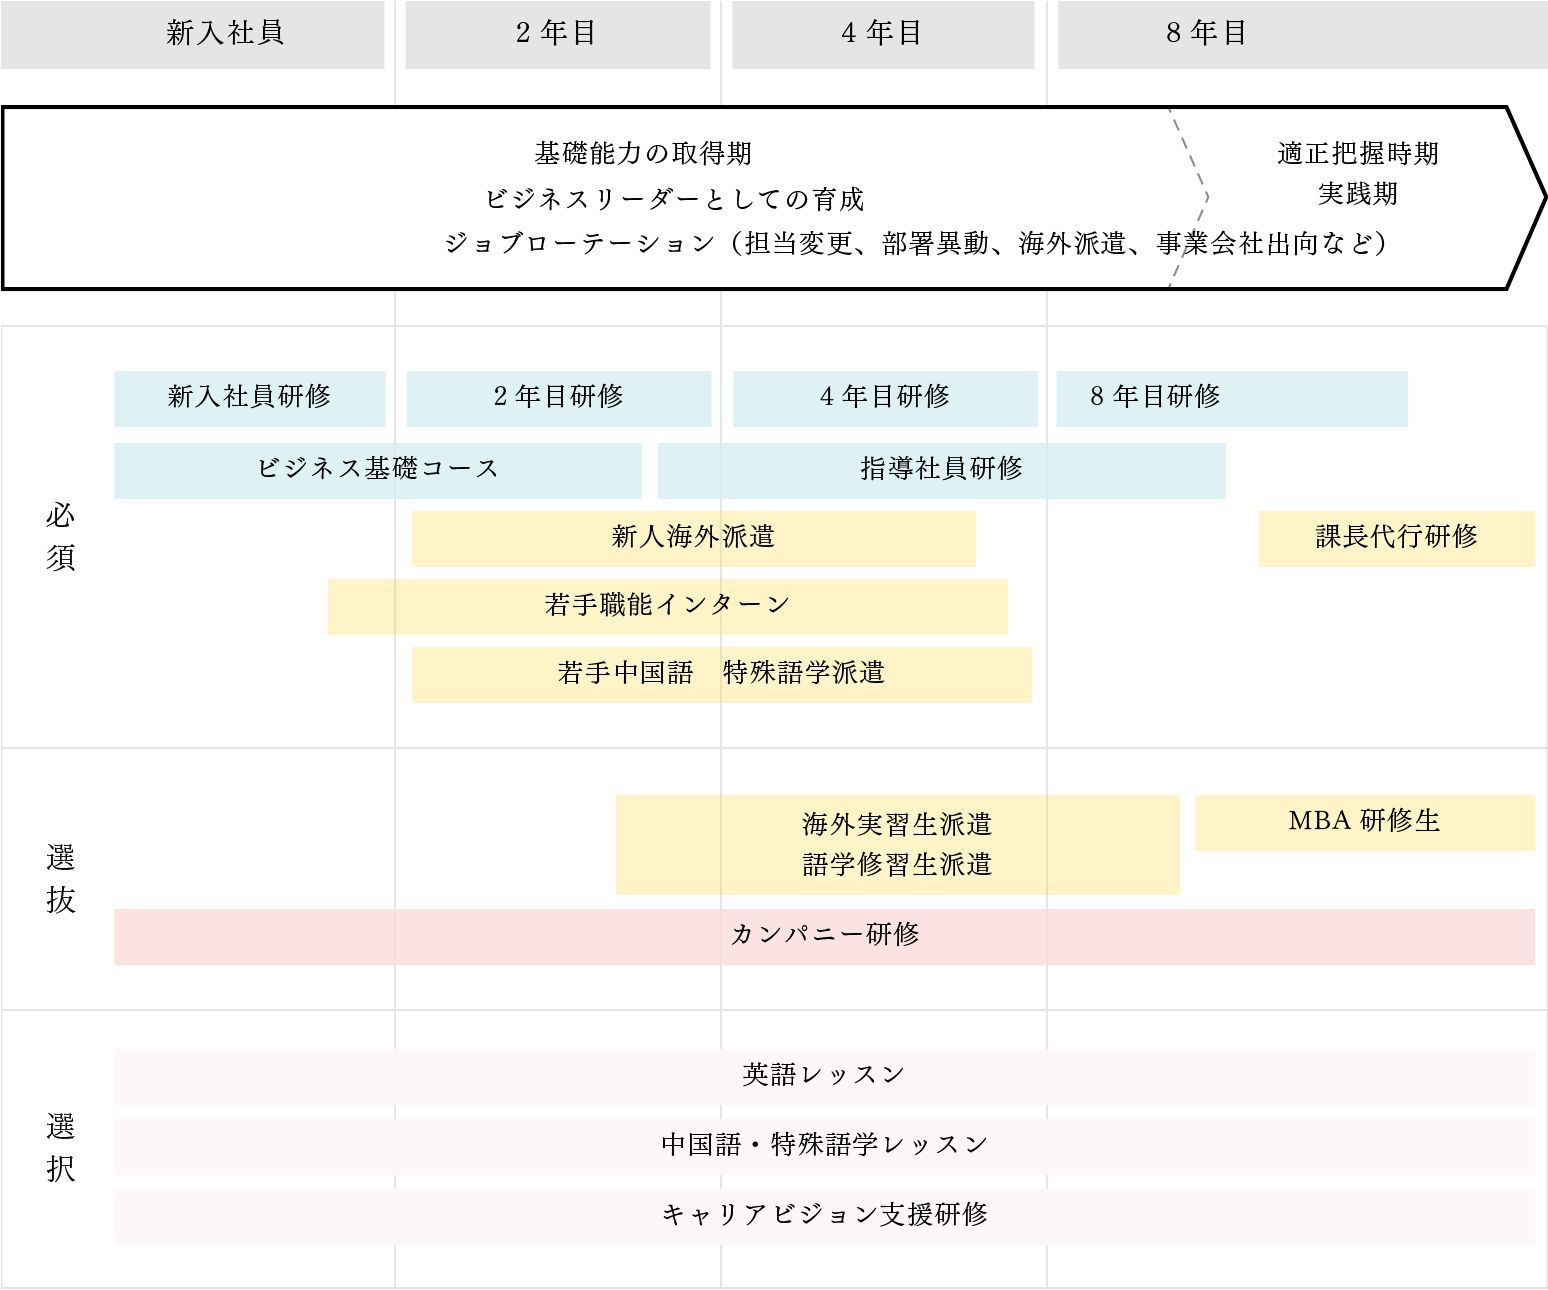Select the 若手中国語 特殊語学派遣 bar
The image size is (1548, 1290).
click(721, 674)
